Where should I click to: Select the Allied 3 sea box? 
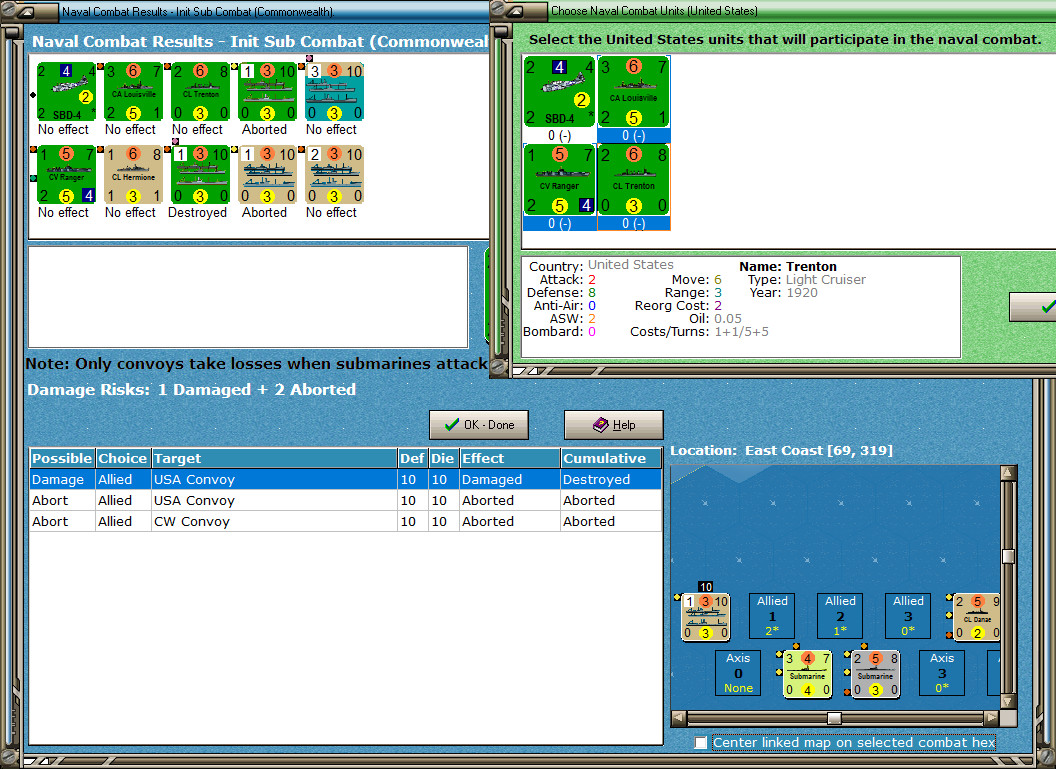(x=908, y=615)
